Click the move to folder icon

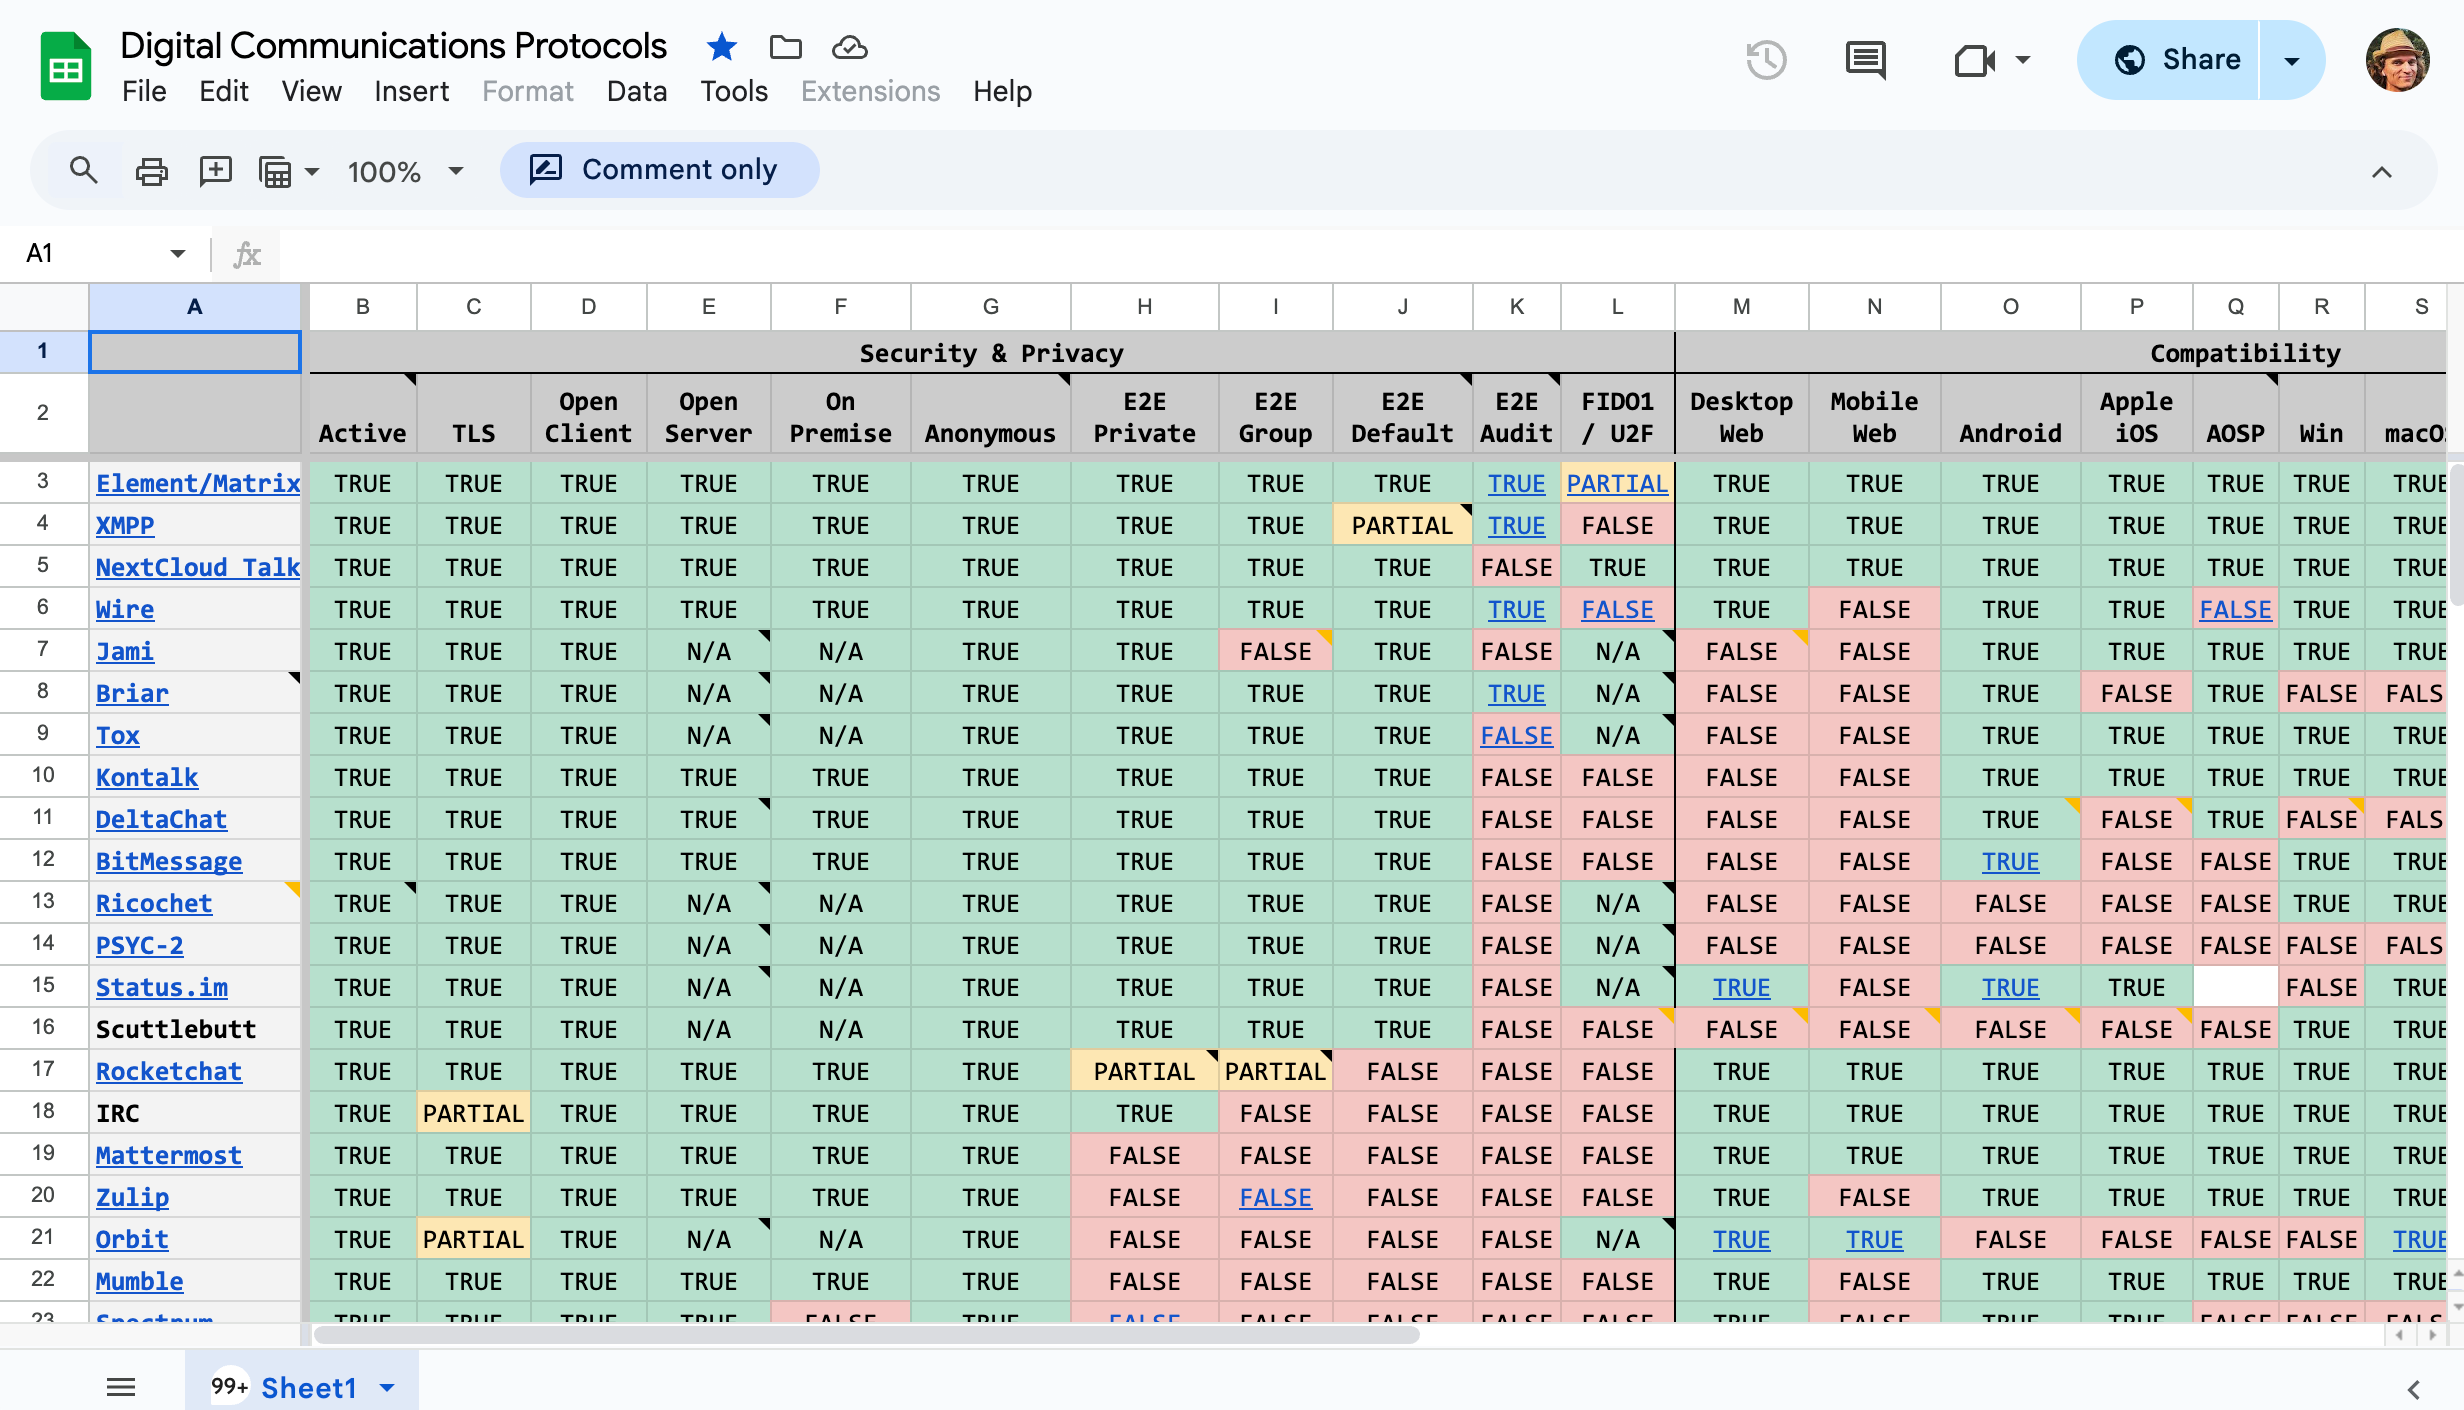[785, 47]
